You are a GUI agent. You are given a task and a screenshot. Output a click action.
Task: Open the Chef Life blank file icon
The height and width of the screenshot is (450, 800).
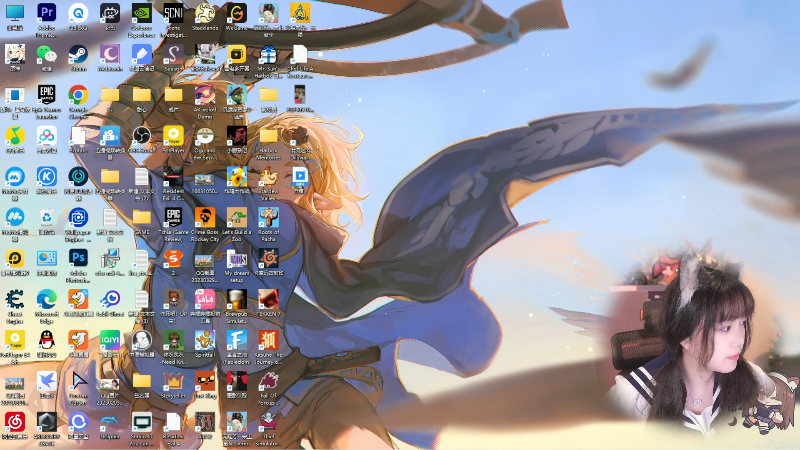coord(299,54)
